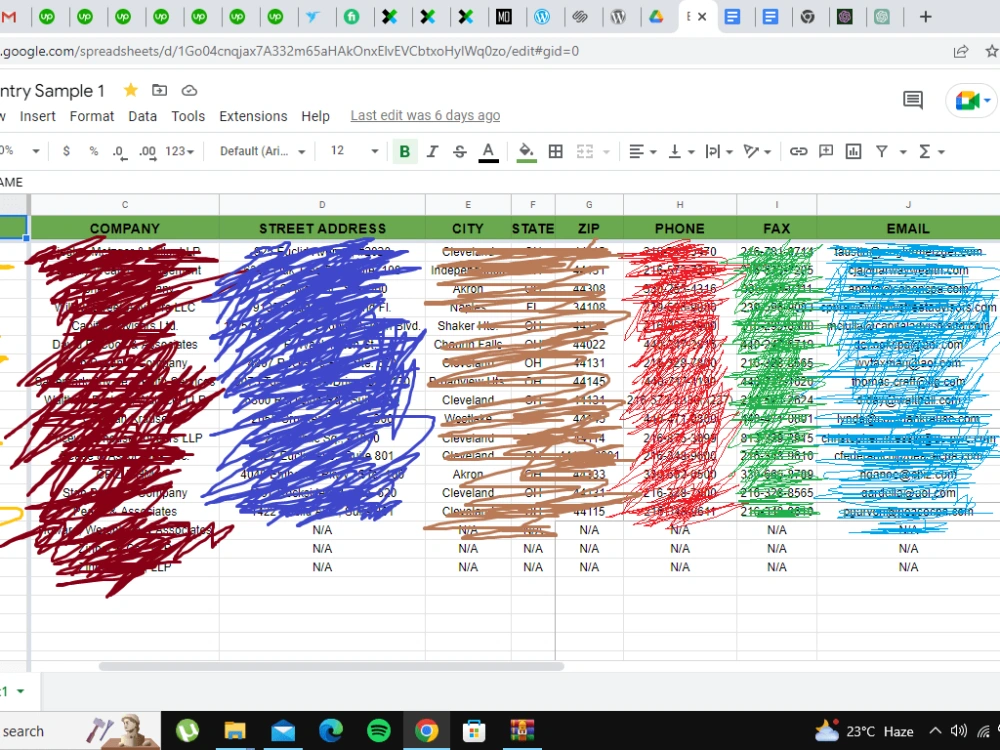1000x750 pixels.
Task: Open the sheet tab dropdown arrow
Action: click(20, 691)
